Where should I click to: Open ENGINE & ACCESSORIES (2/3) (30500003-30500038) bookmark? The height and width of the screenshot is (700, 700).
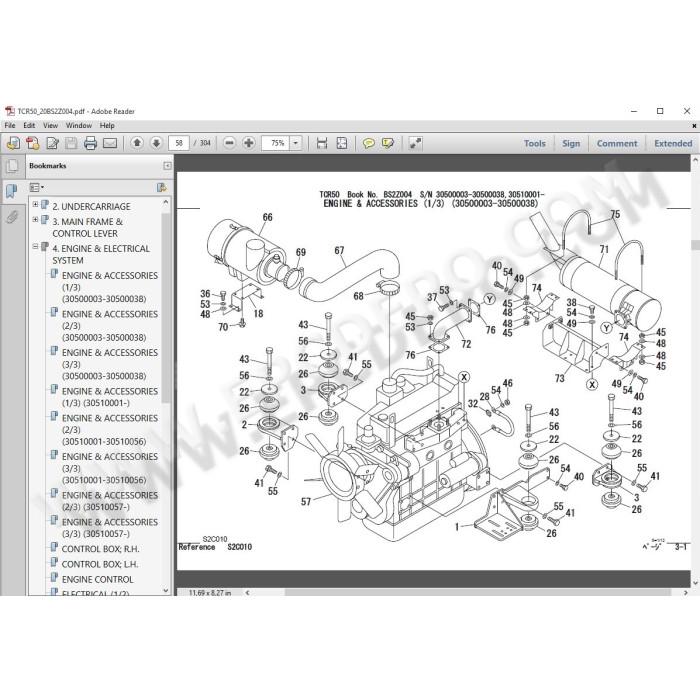click(x=109, y=326)
